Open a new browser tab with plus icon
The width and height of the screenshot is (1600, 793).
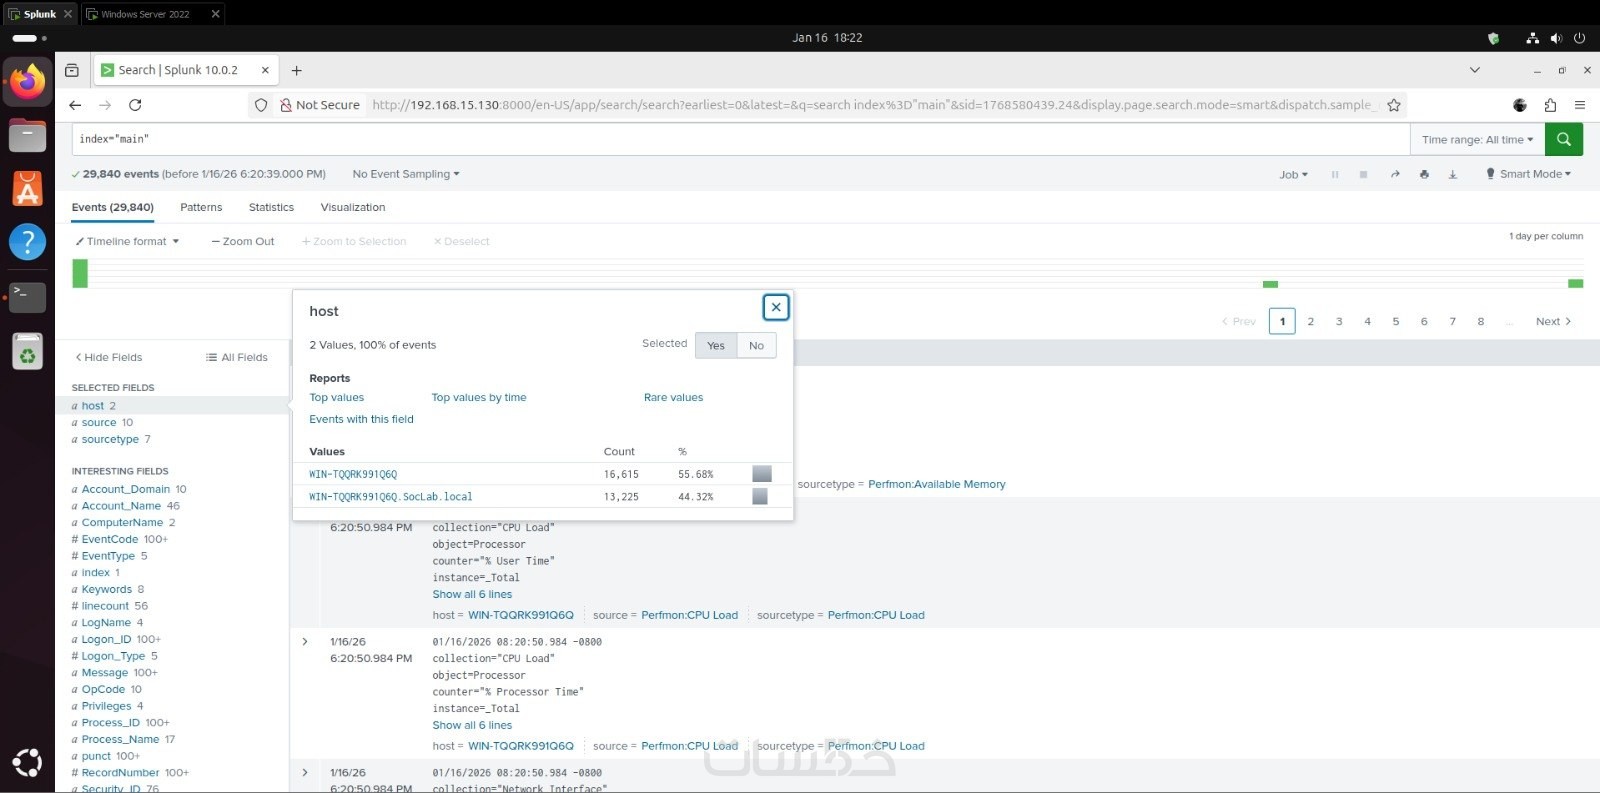pyautogui.click(x=296, y=70)
